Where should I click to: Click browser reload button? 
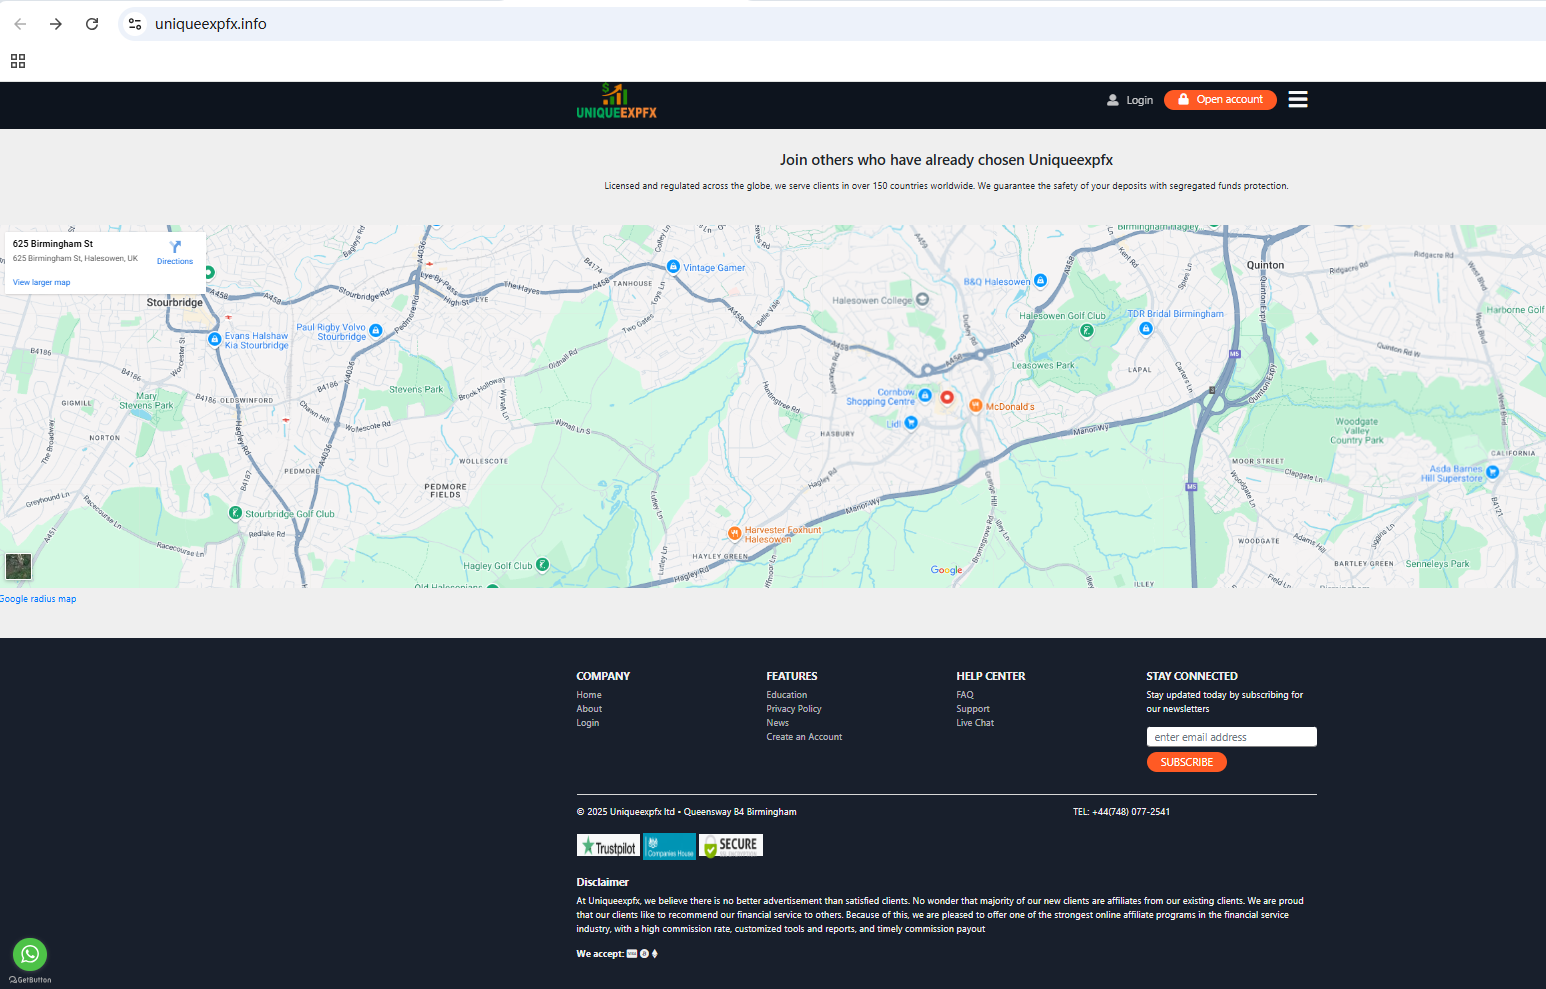click(92, 24)
